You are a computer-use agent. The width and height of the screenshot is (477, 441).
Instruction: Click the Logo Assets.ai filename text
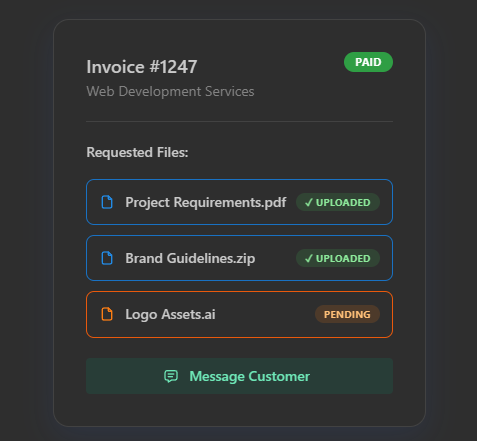click(x=170, y=314)
